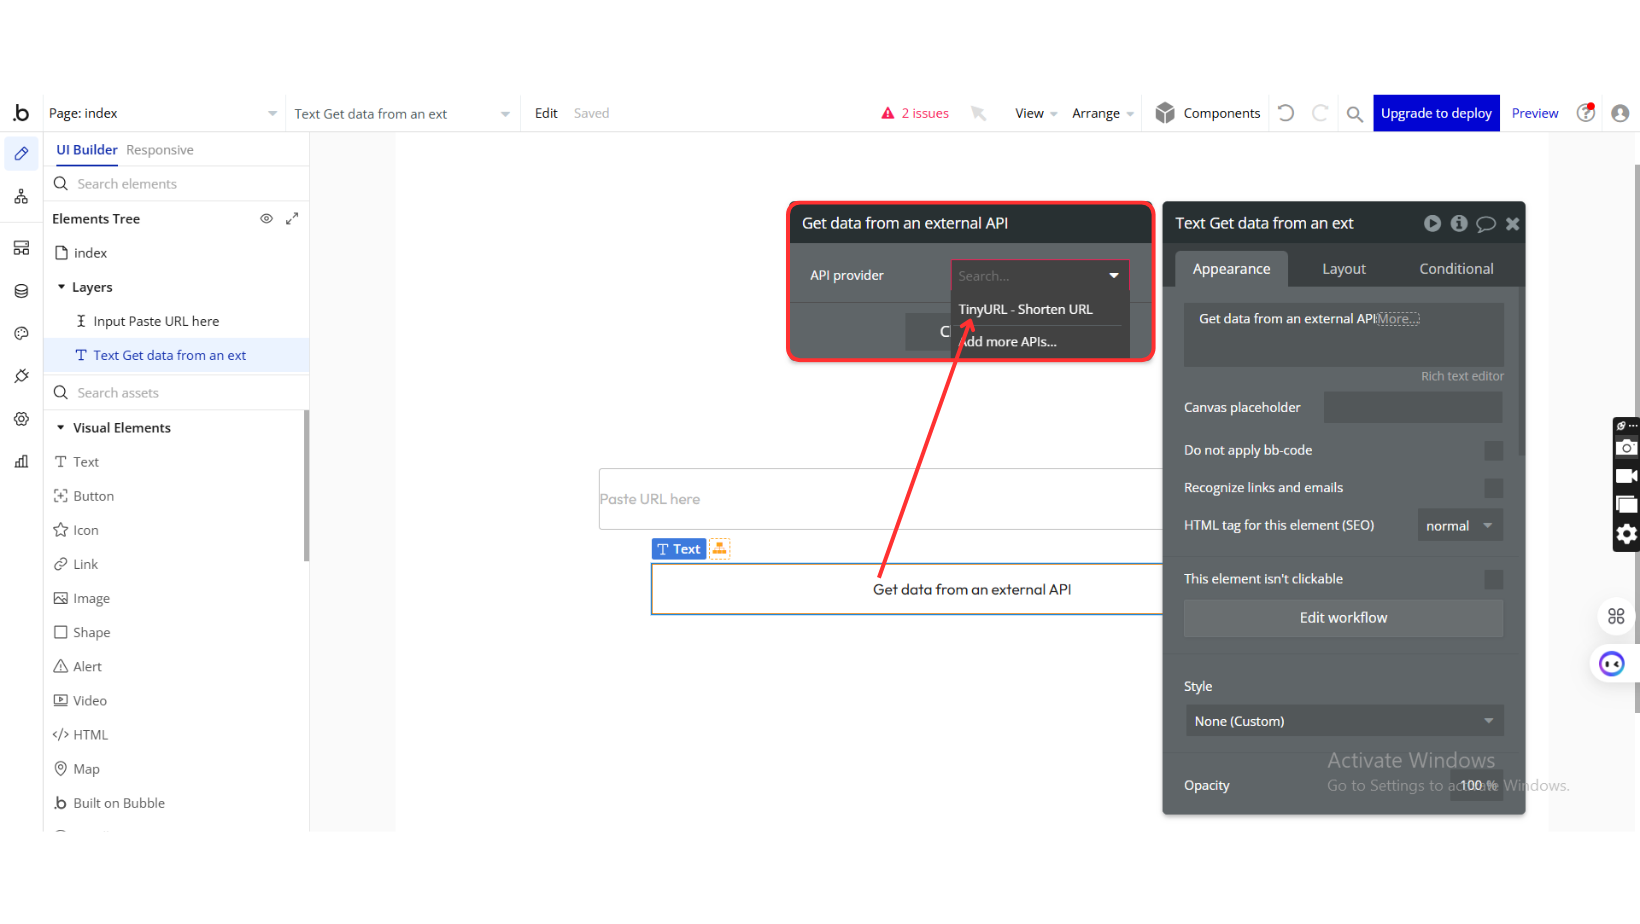Click the gear icon on right floating toolbar
Viewport: 1640px width, 924px height.
click(x=1627, y=534)
